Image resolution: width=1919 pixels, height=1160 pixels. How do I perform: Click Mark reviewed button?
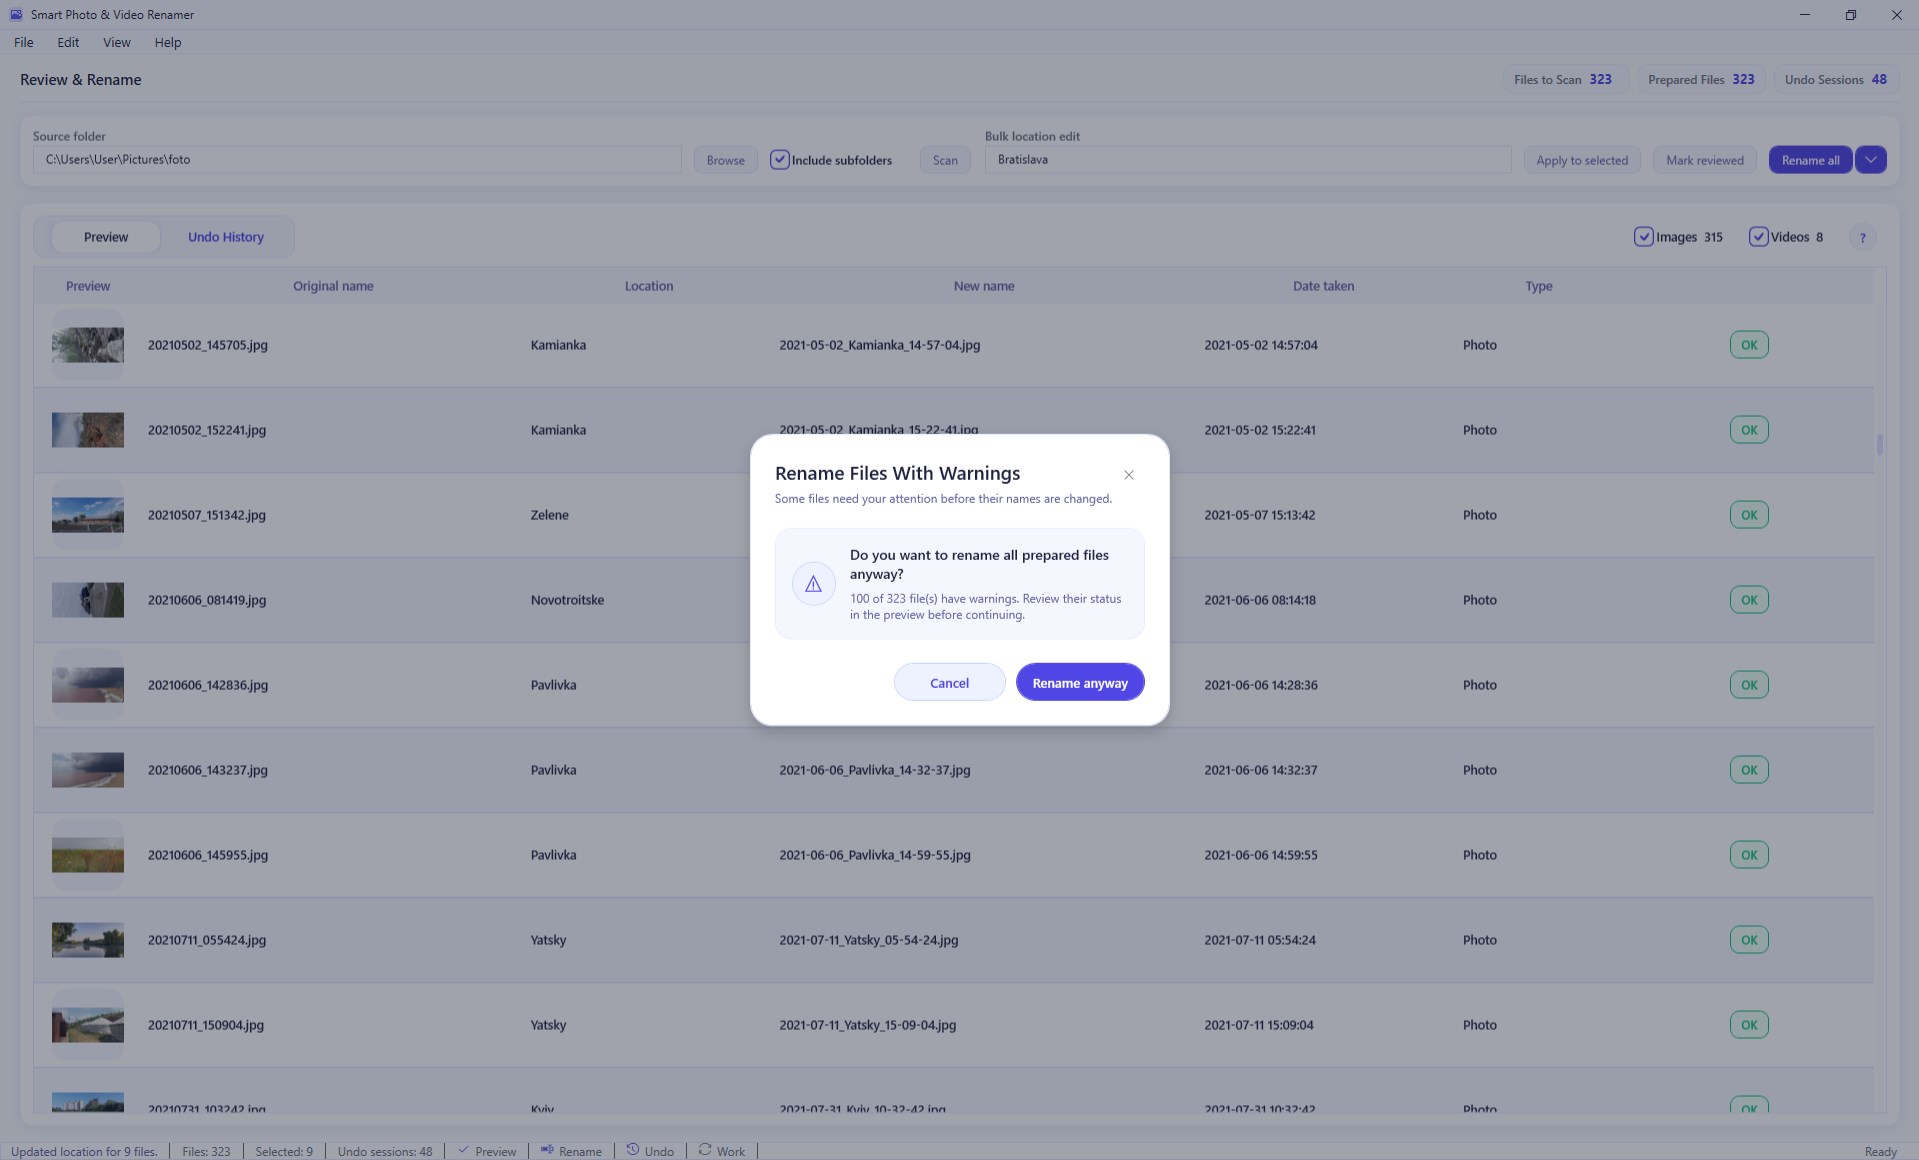[1704, 160]
